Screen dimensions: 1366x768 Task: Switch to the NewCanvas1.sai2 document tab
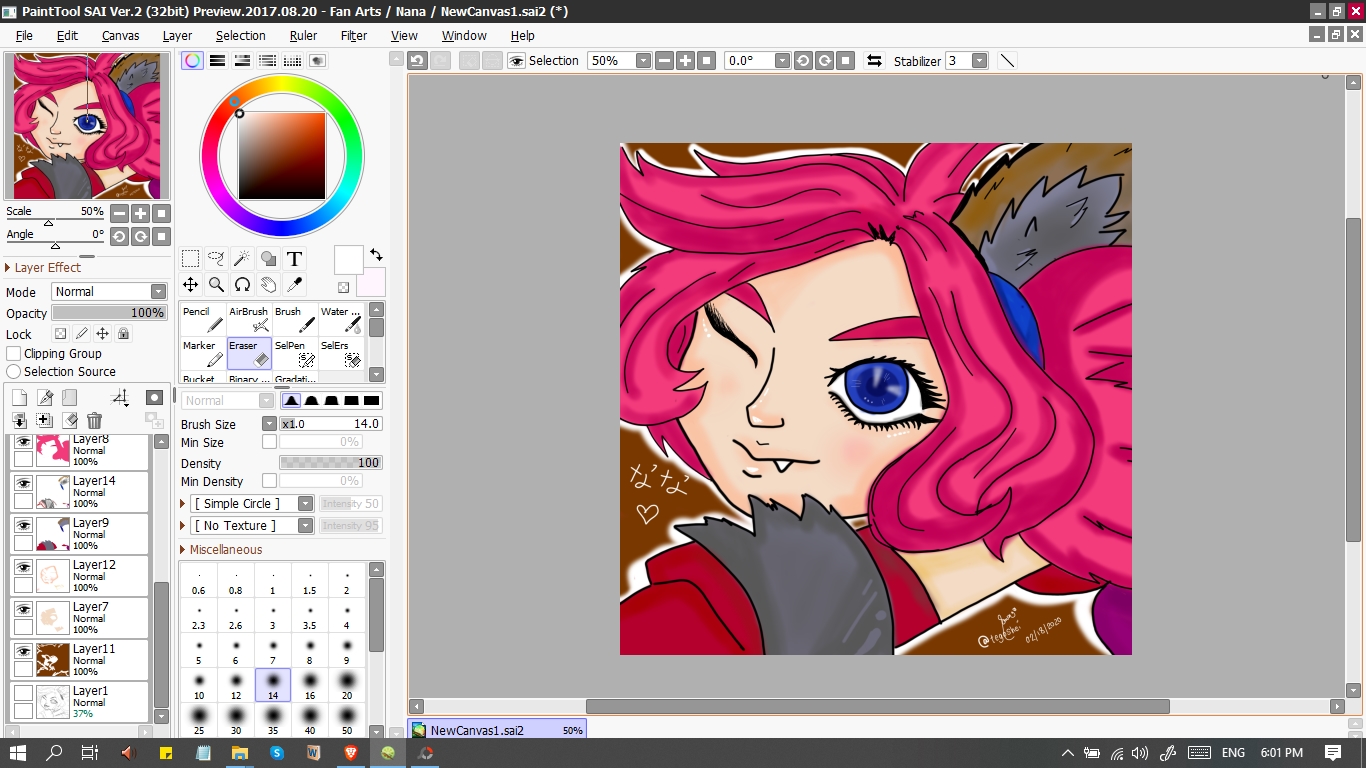(x=497, y=730)
